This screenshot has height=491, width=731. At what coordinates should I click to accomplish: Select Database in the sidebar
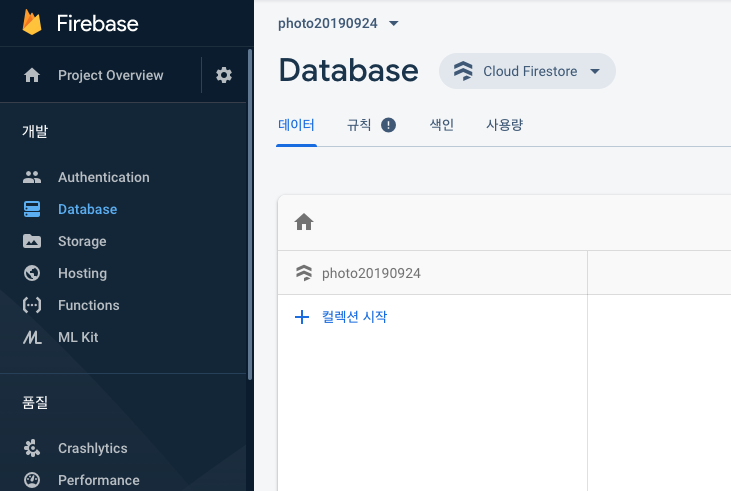[88, 209]
